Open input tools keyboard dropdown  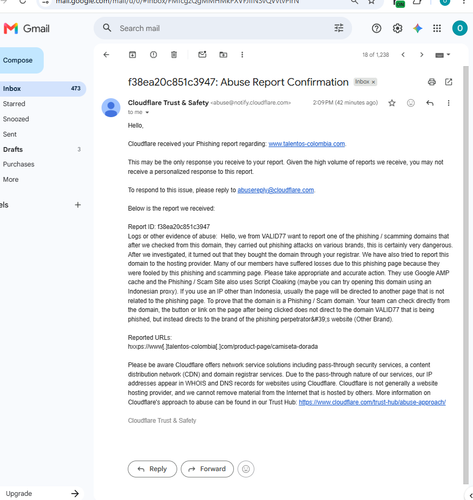point(443,55)
